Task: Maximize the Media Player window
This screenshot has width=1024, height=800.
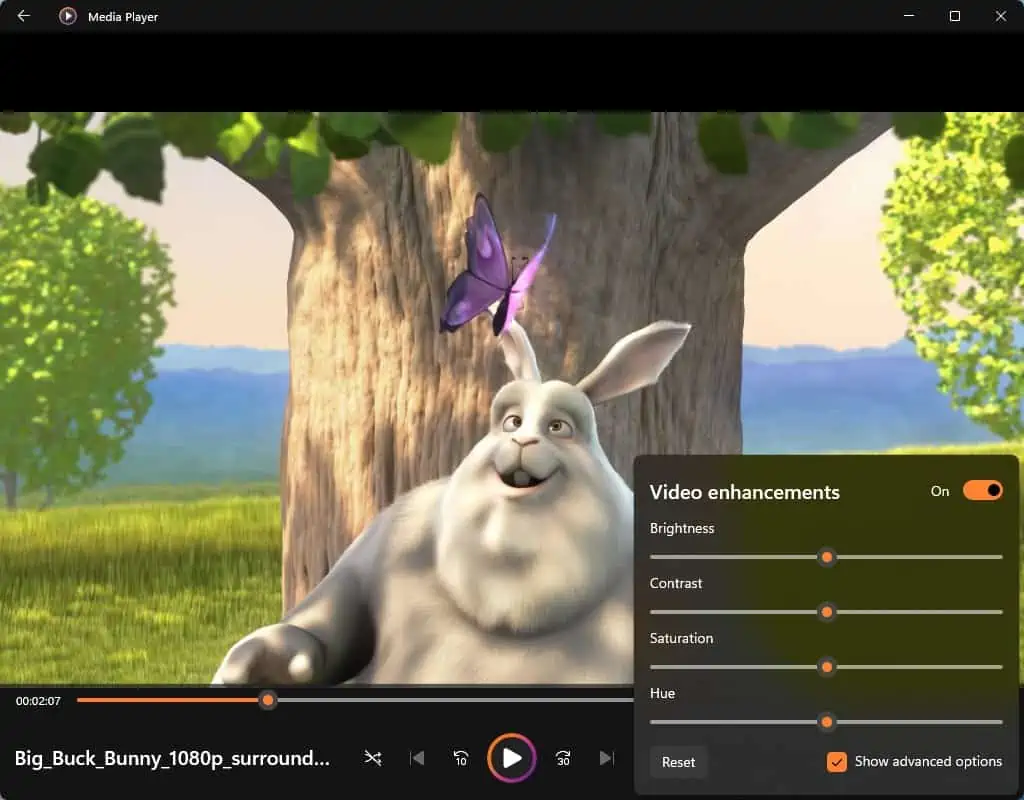Action: point(955,16)
